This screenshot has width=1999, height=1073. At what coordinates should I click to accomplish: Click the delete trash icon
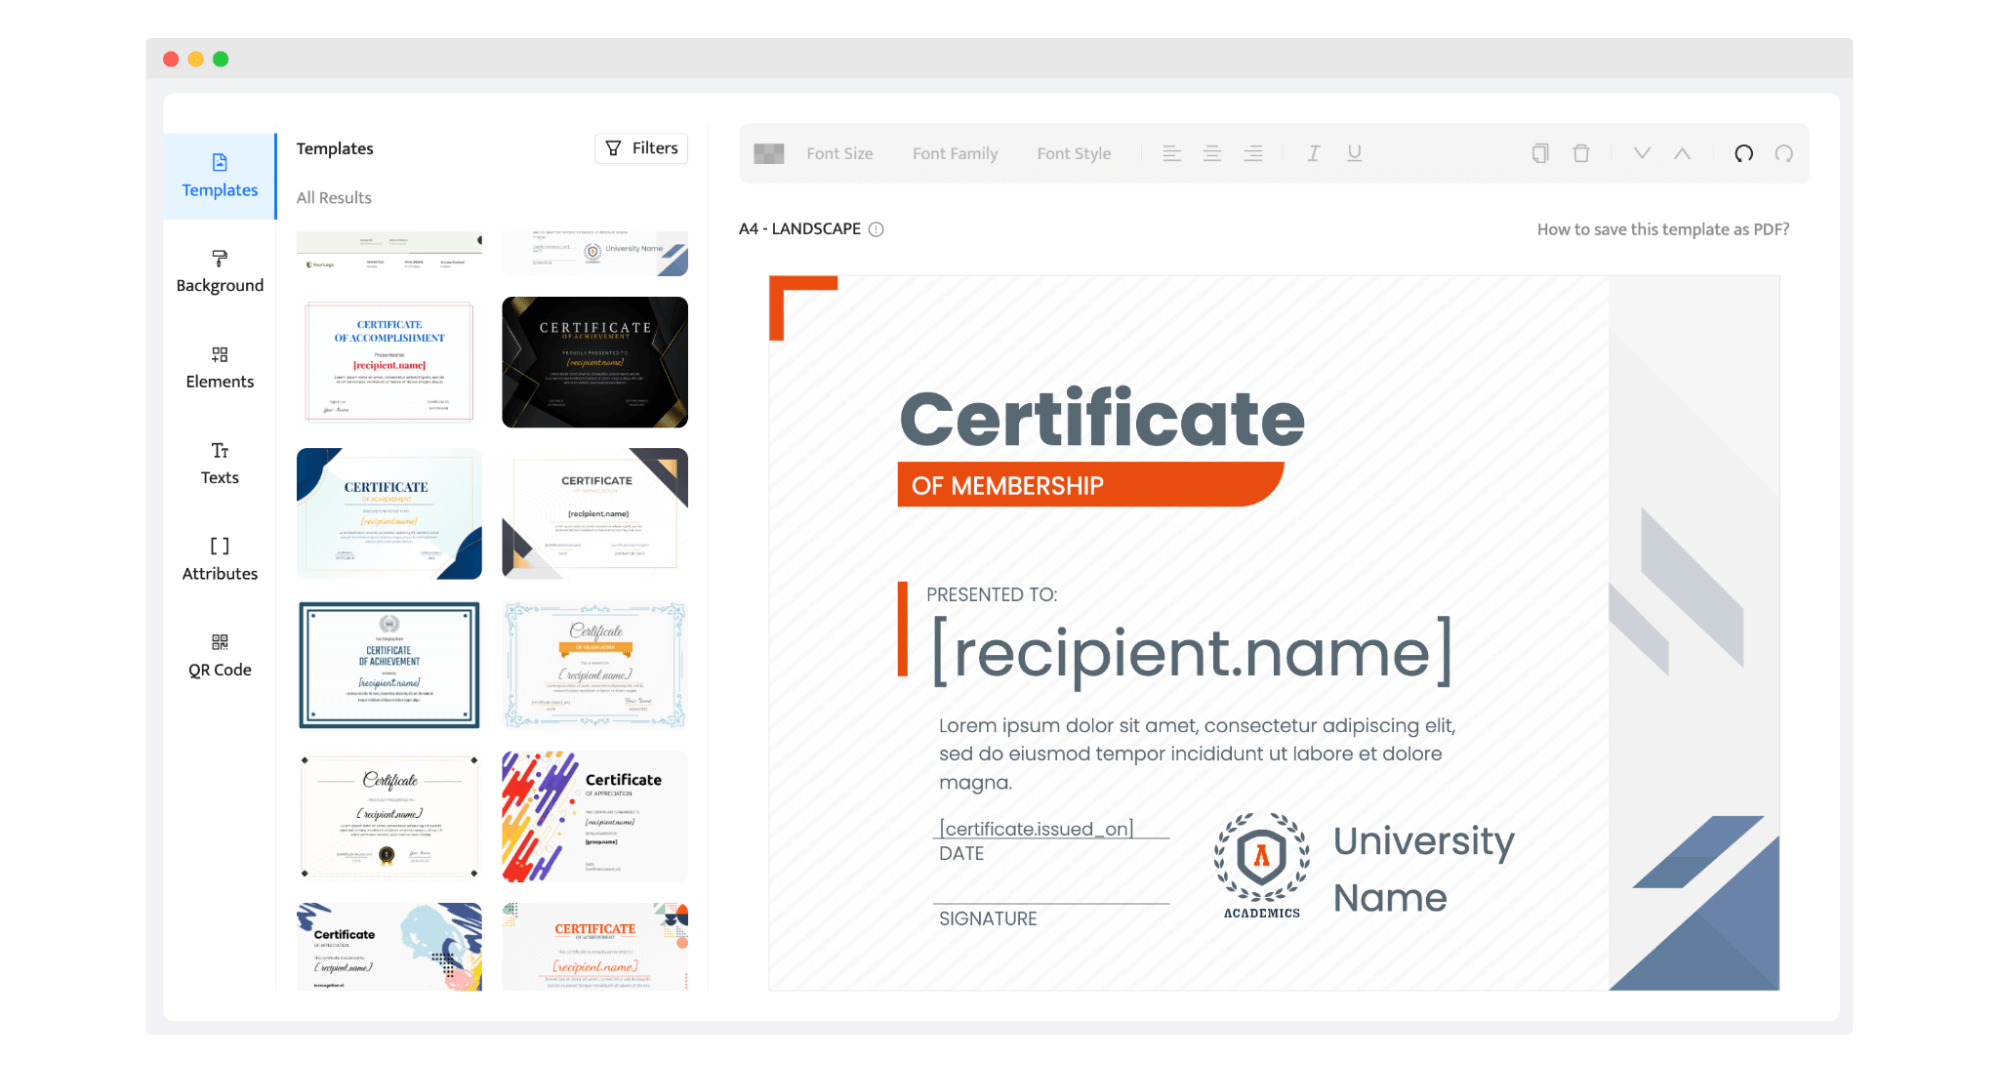pos(1580,153)
